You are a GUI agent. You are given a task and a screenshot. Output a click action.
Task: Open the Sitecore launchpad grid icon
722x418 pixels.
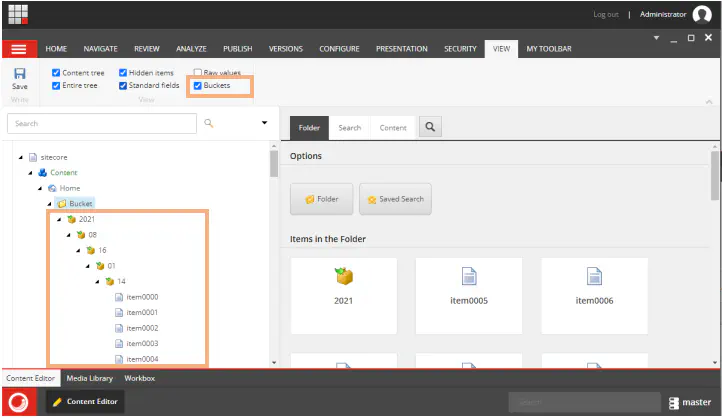coord(18,14)
